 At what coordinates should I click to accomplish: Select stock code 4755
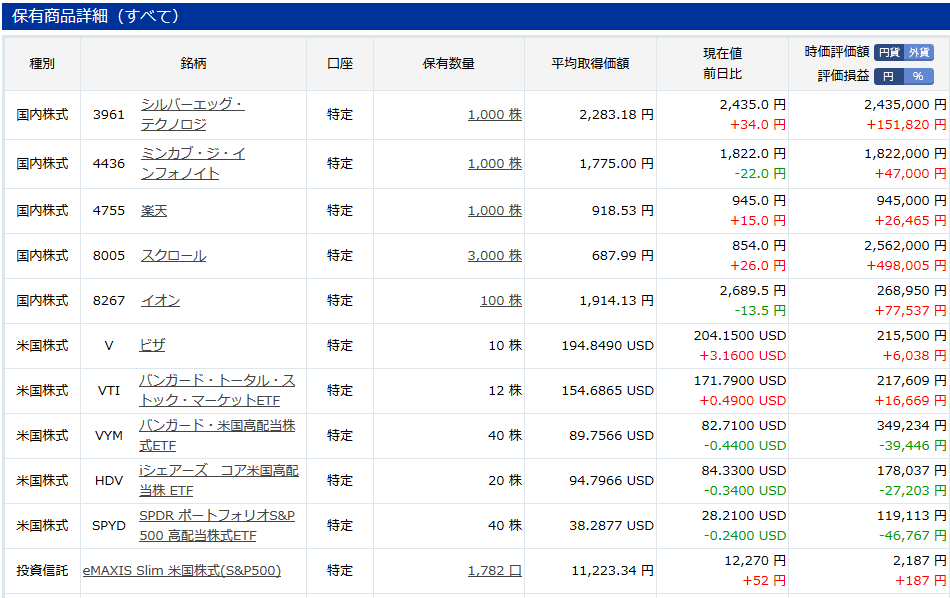point(109,210)
